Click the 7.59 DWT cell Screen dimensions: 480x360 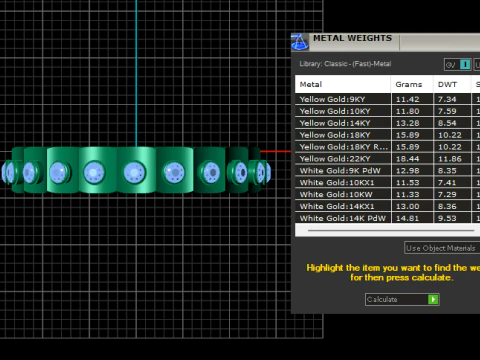[x=452, y=111]
